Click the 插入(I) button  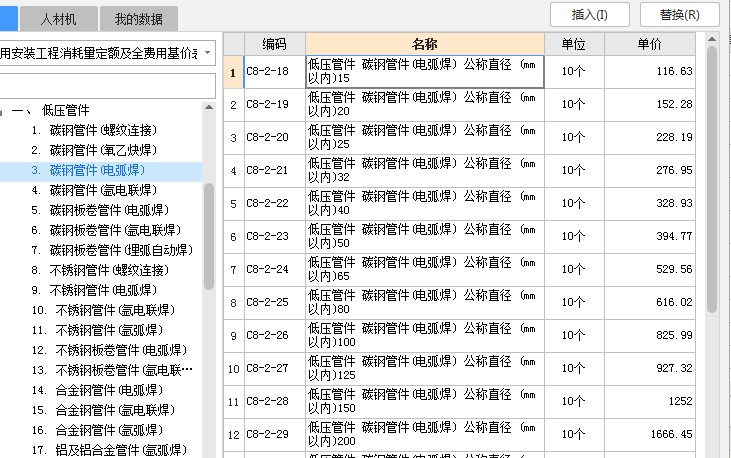click(x=590, y=15)
